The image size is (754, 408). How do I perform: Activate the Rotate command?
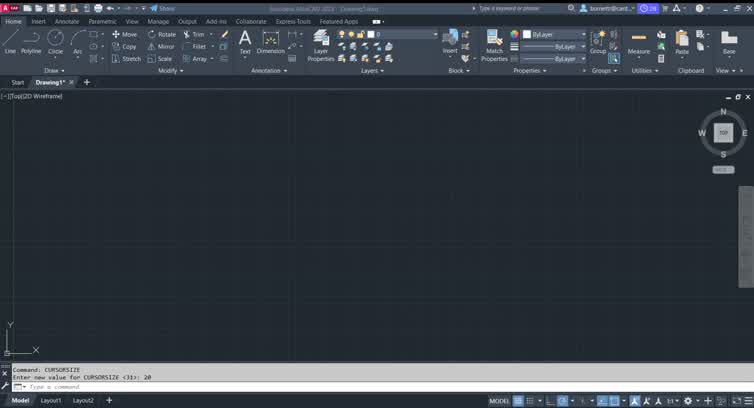click(162, 34)
